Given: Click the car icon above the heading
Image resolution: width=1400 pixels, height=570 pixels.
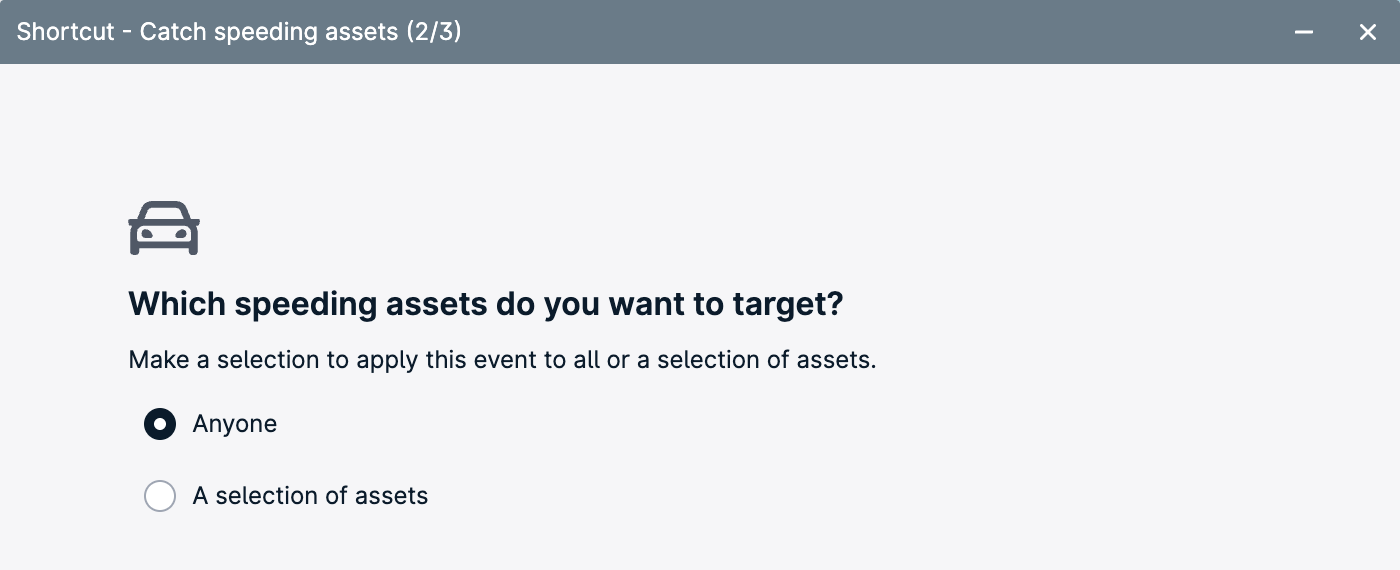Looking at the screenshot, I should 164,228.
